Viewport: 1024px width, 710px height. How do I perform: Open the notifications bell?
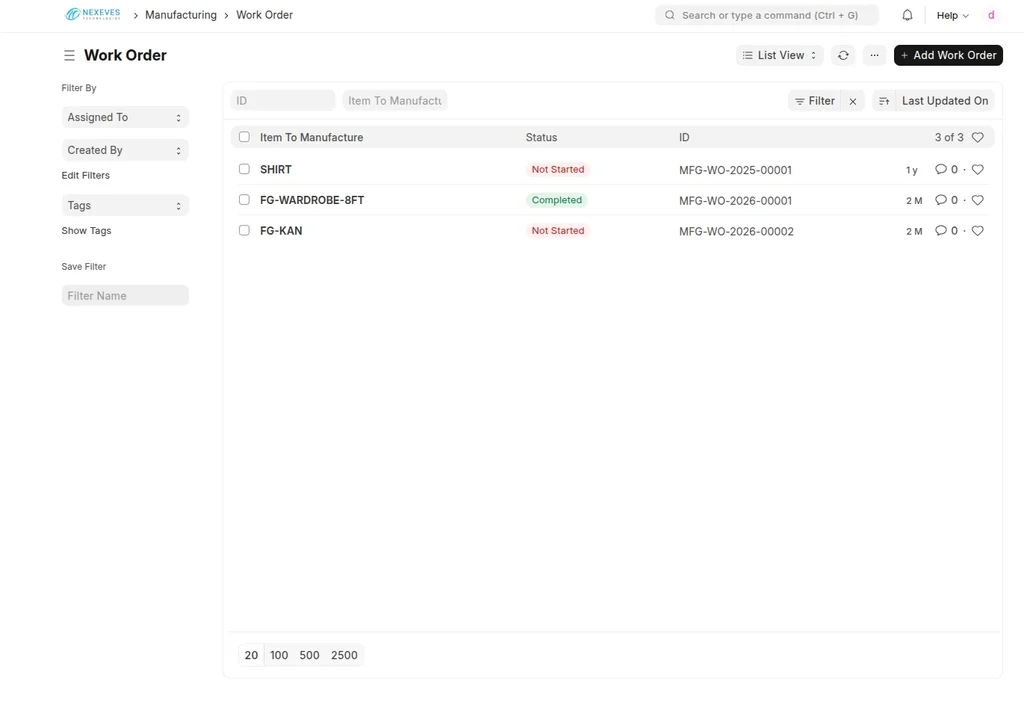[x=907, y=15]
